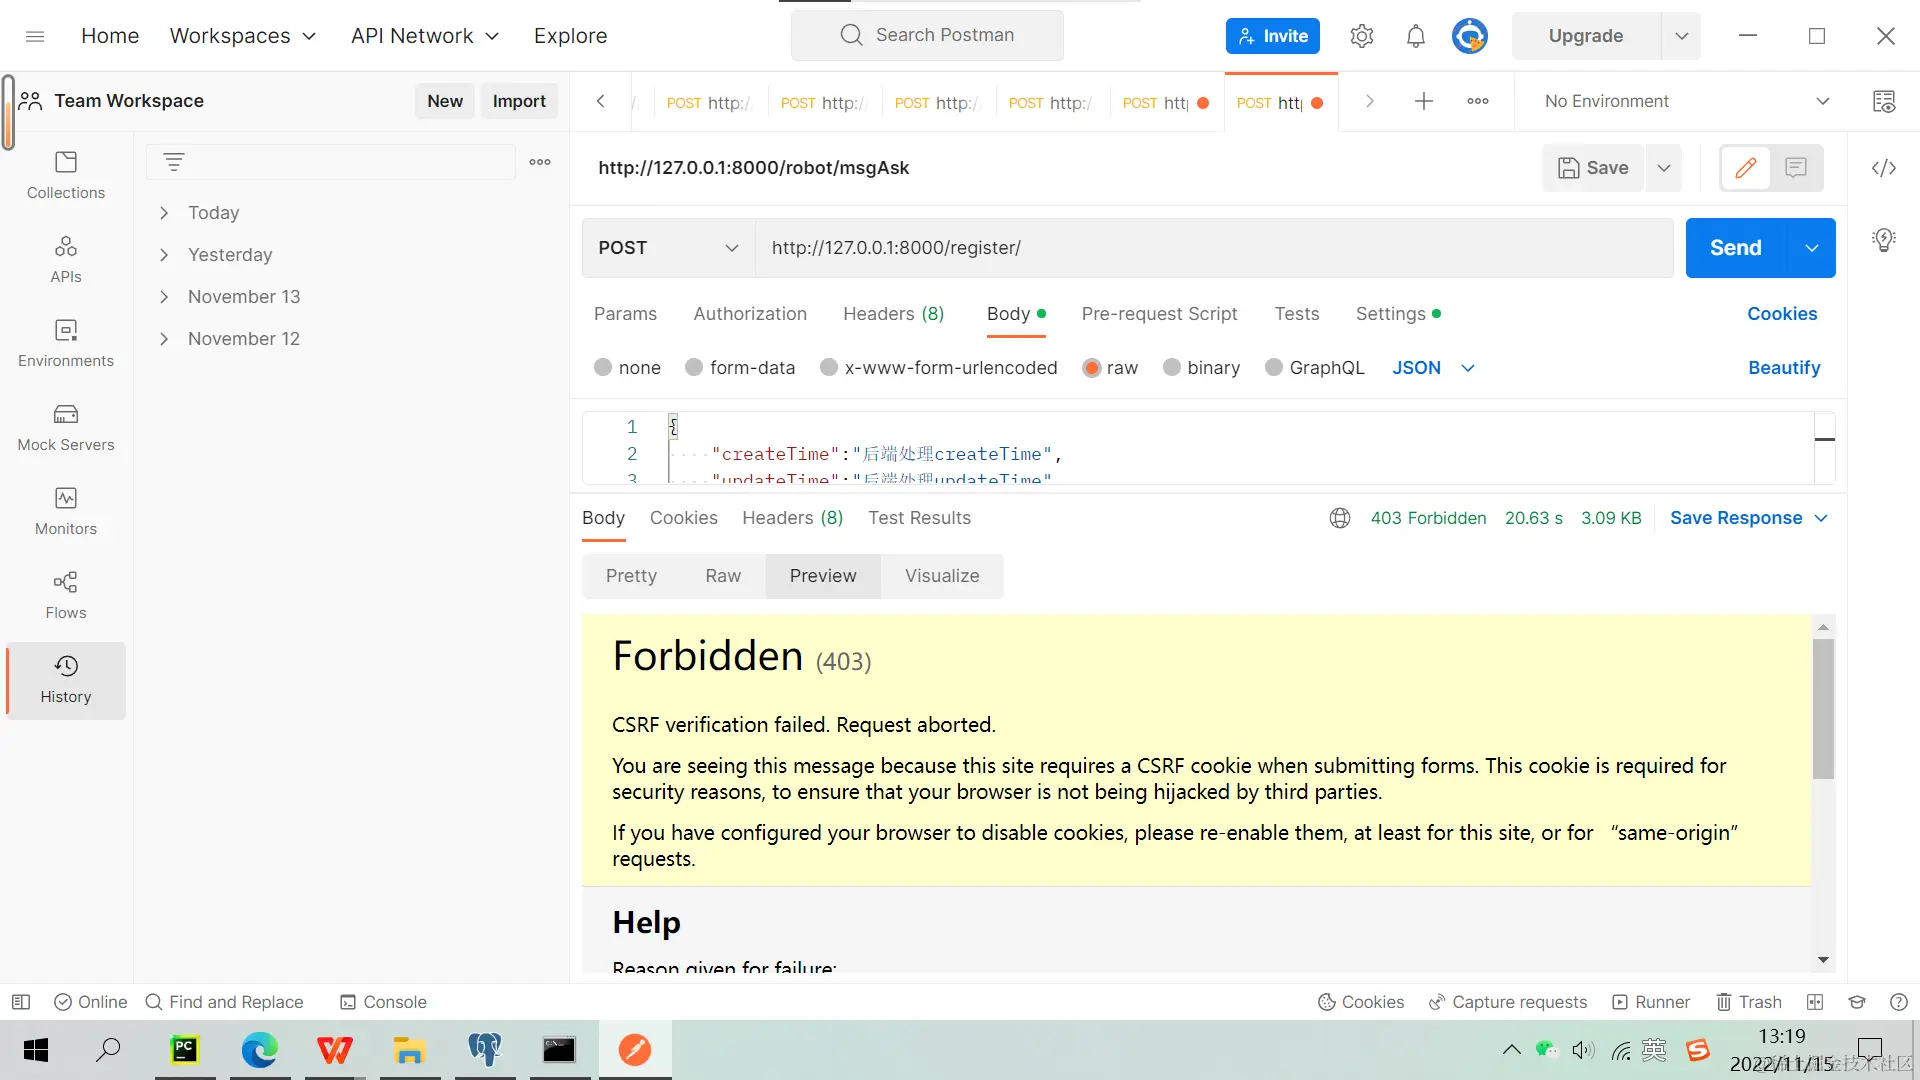
Task: Open the environment quick look icon
Action: coord(1883,101)
